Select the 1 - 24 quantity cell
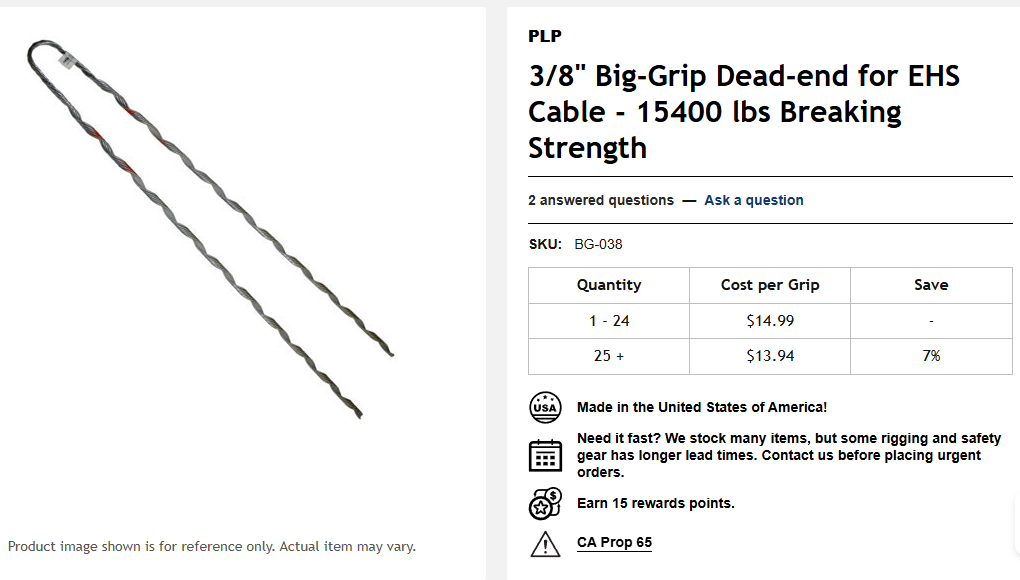This screenshot has height=580, width=1020. (609, 321)
